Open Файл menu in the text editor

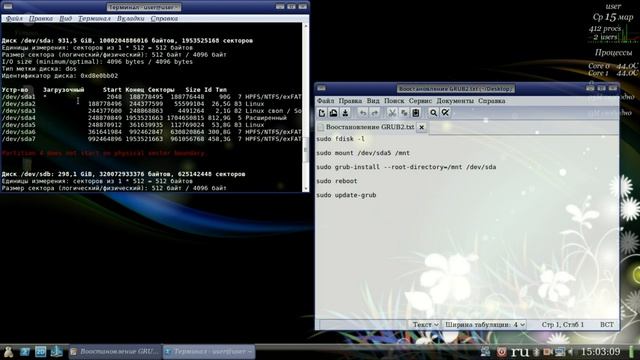point(325,101)
